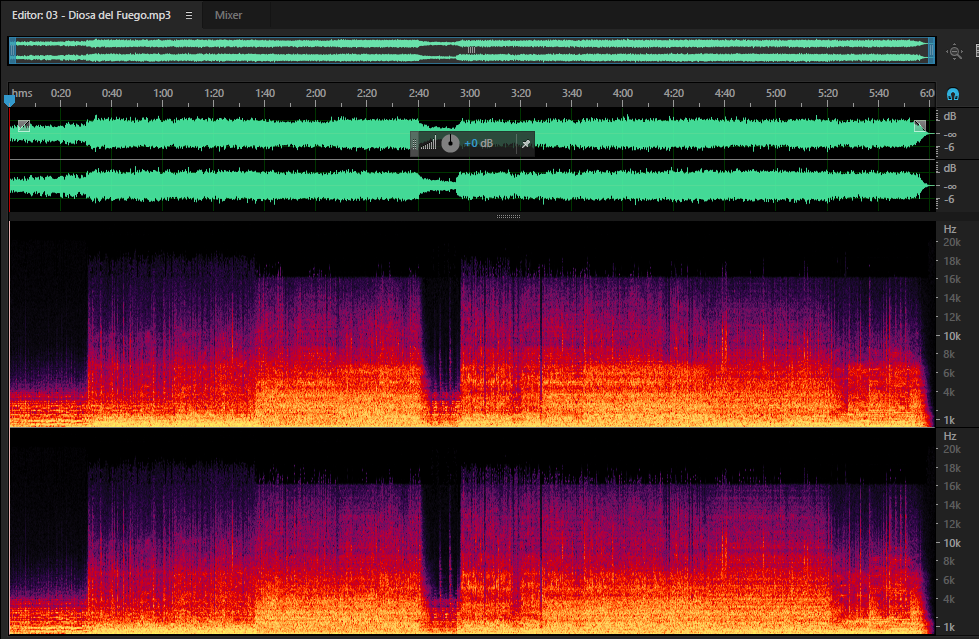Click the 5:40 mark on the ruler
This screenshot has width=979, height=639.
coord(878,93)
